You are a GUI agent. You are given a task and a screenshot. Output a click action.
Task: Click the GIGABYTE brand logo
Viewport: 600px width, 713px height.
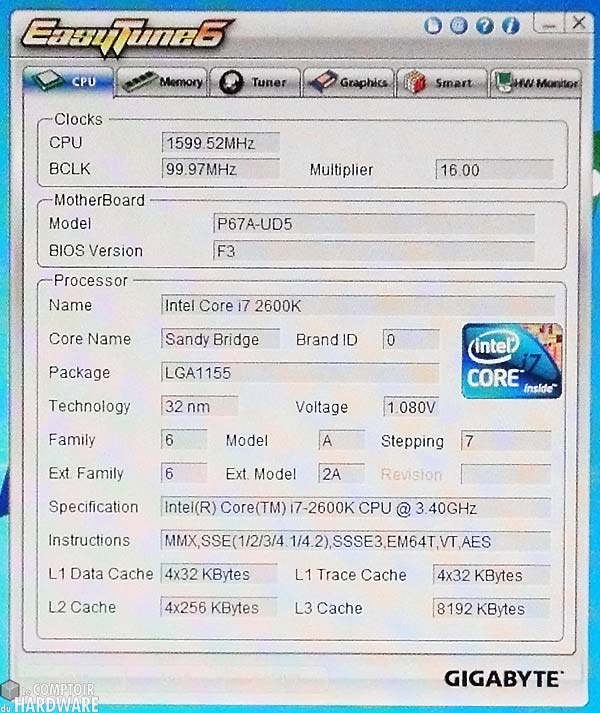click(501, 679)
